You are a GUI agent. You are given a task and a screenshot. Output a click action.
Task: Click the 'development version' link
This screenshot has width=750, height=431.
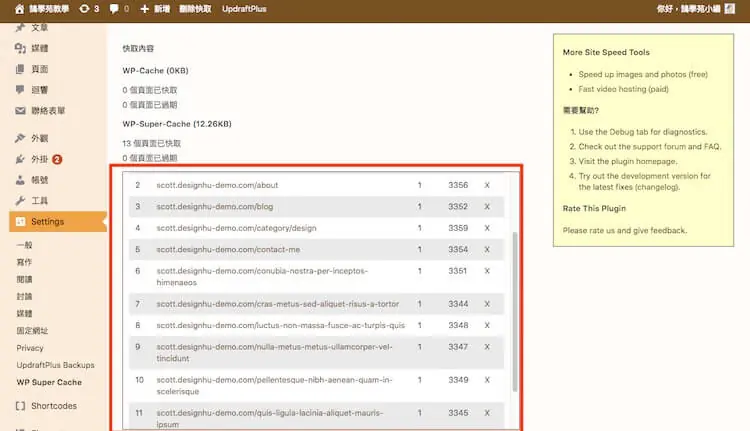click(x=667, y=176)
